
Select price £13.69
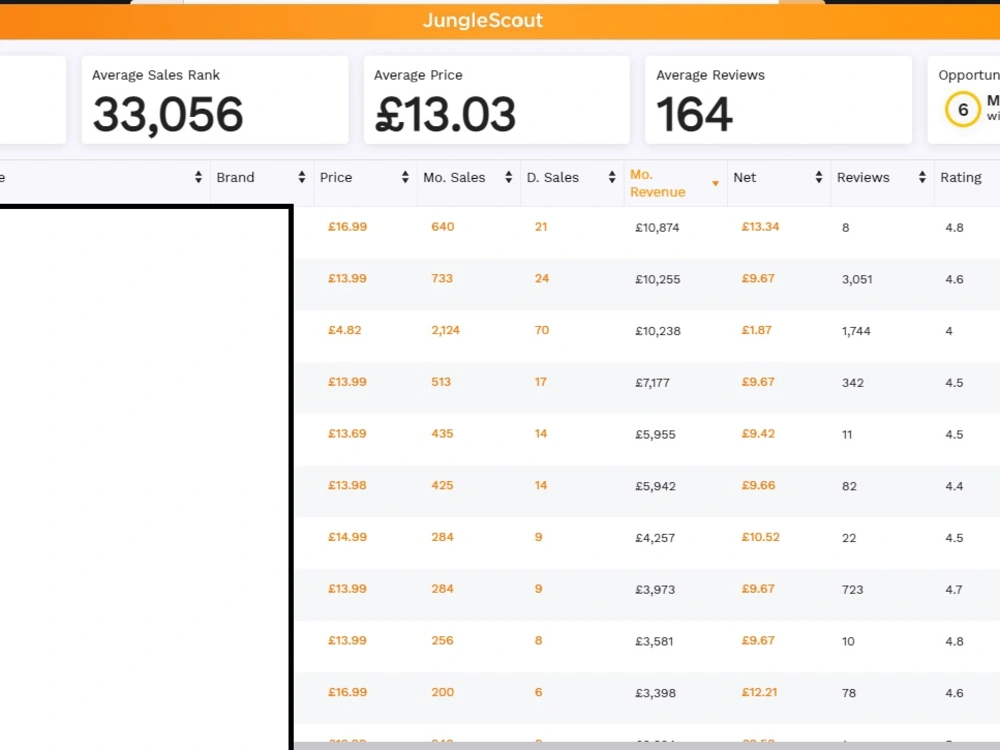348,433
